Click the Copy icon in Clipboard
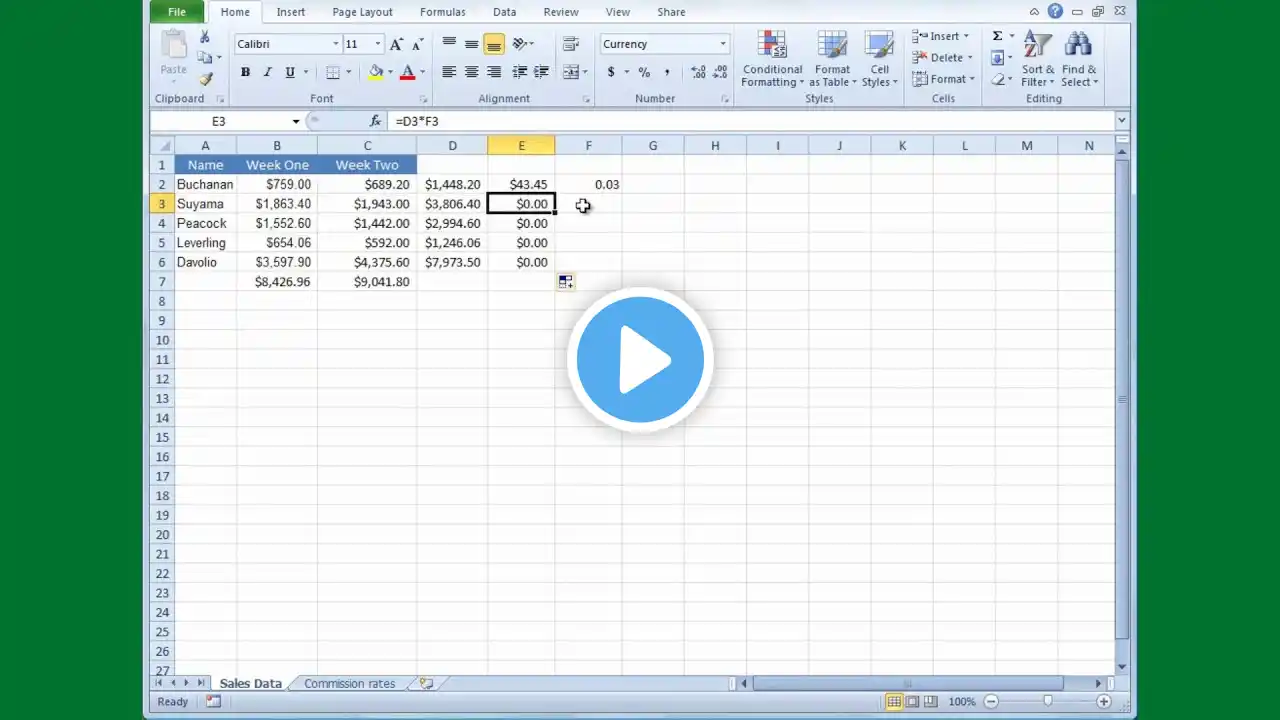 205,58
